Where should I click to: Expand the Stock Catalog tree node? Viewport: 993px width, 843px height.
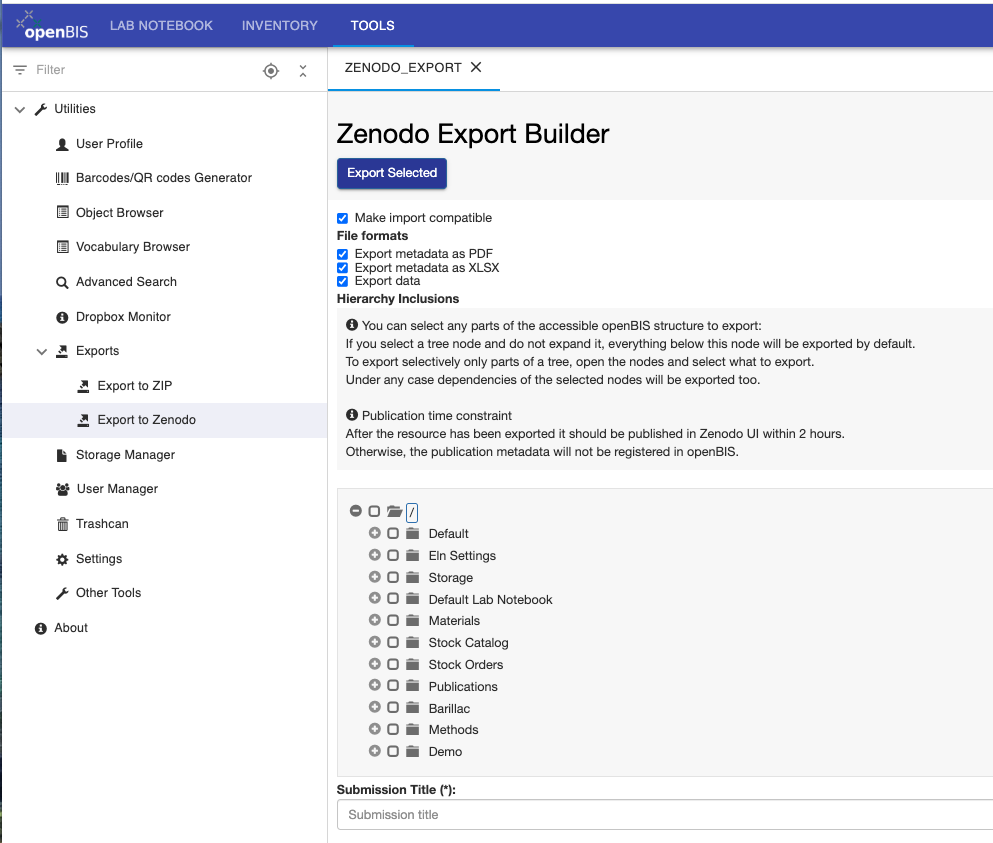374,642
